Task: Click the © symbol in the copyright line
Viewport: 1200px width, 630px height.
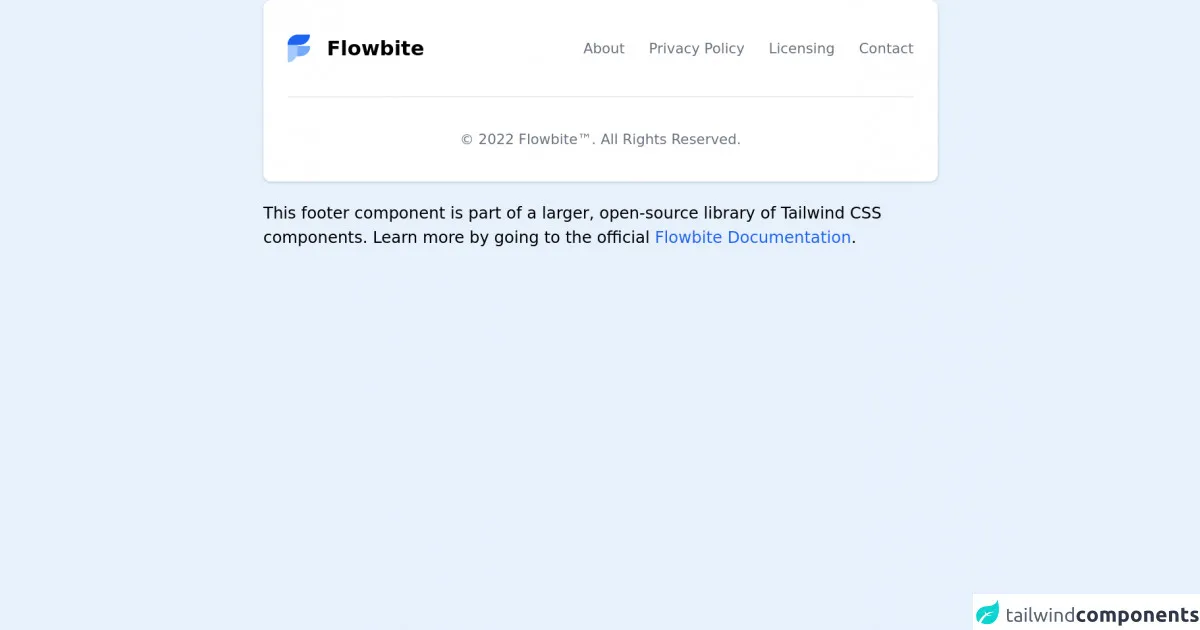Action: (466, 139)
